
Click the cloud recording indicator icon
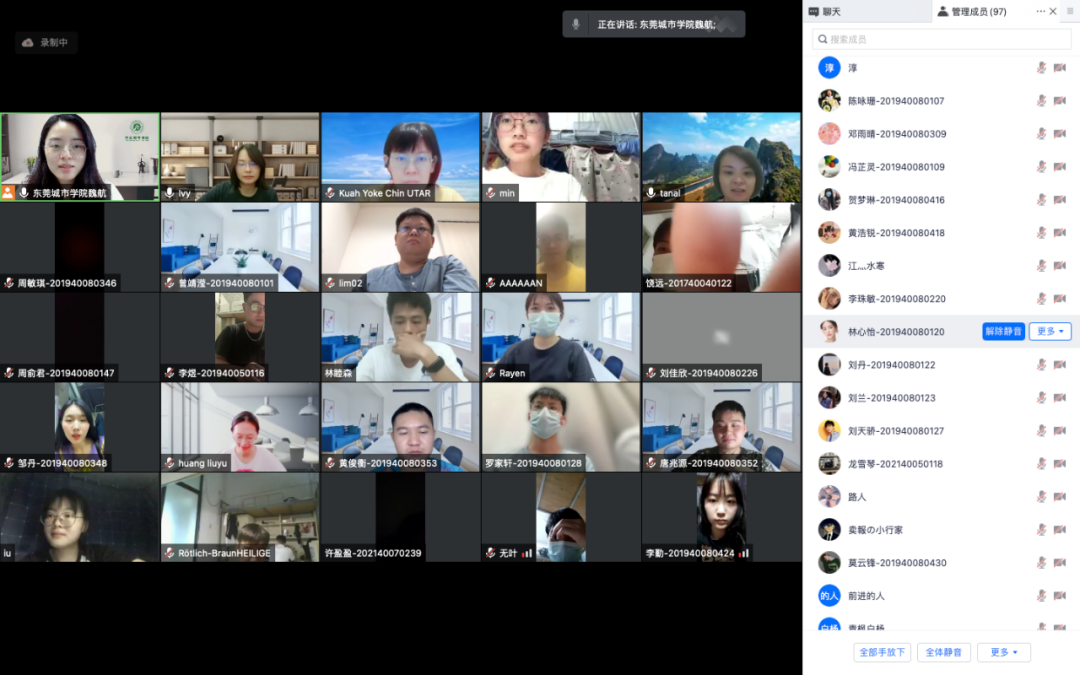click(28, 43)
